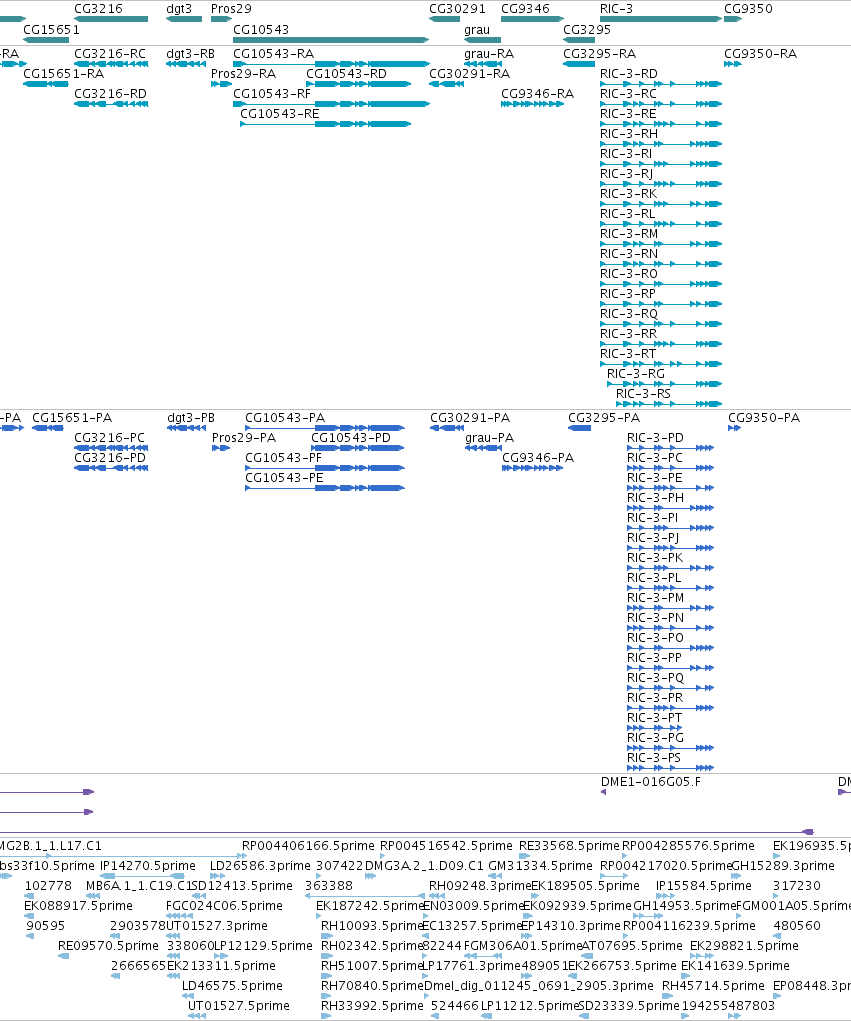Select the CG9346 gene label
Screen dimensions: 851x1021
tap(525, 8)
